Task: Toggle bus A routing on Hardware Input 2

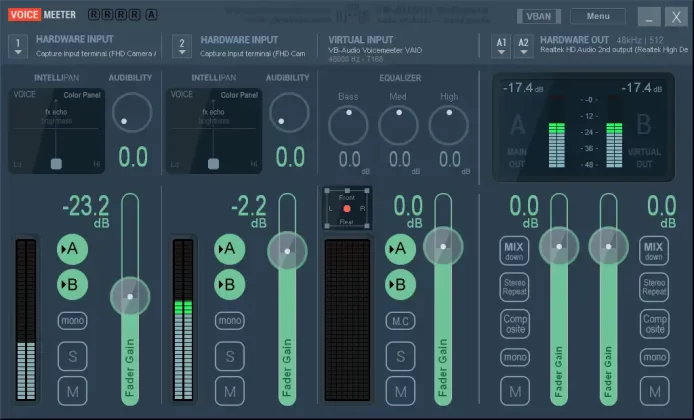Action: tap(229, 249)
